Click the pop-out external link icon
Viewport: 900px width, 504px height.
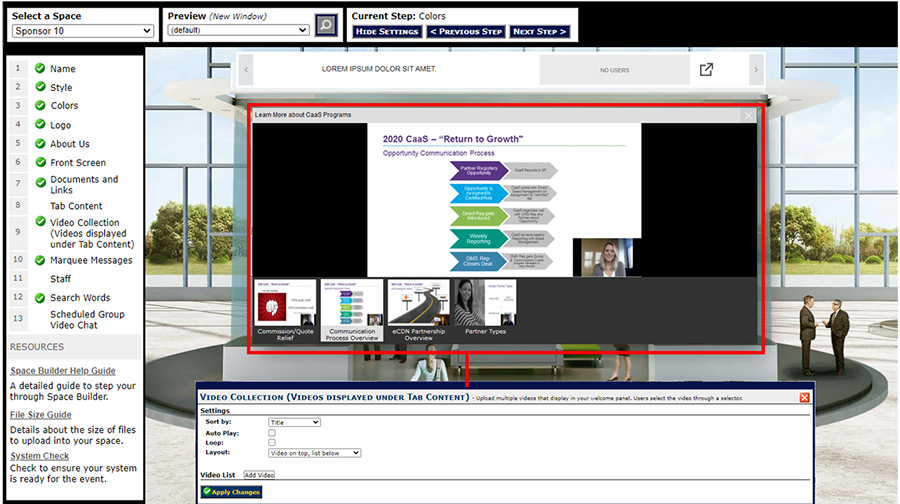pyautogui.click(x=706, y=70)
